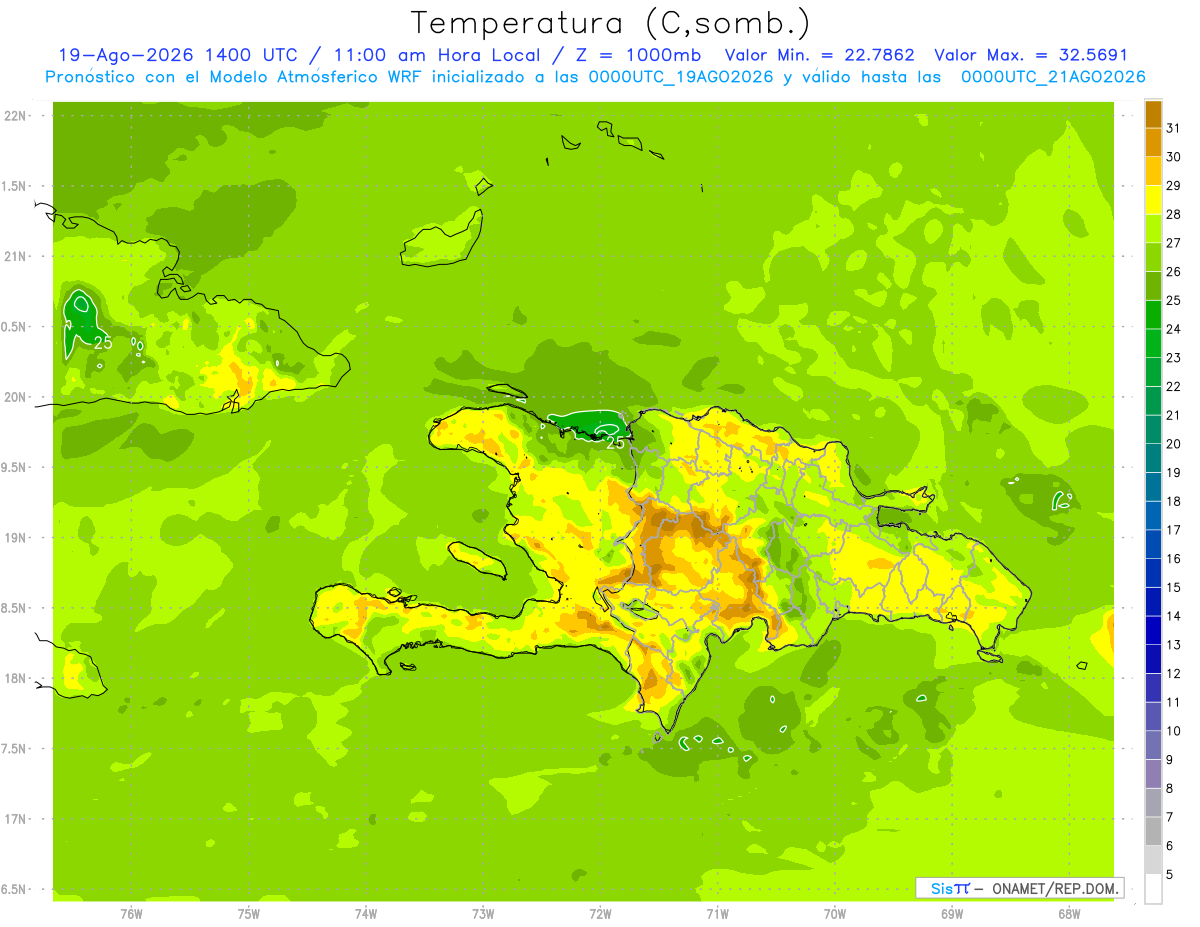Viewport: 1200px width, 927px height.
Task: Click the '21N' latitude axis label
Action: pos(15,256)
